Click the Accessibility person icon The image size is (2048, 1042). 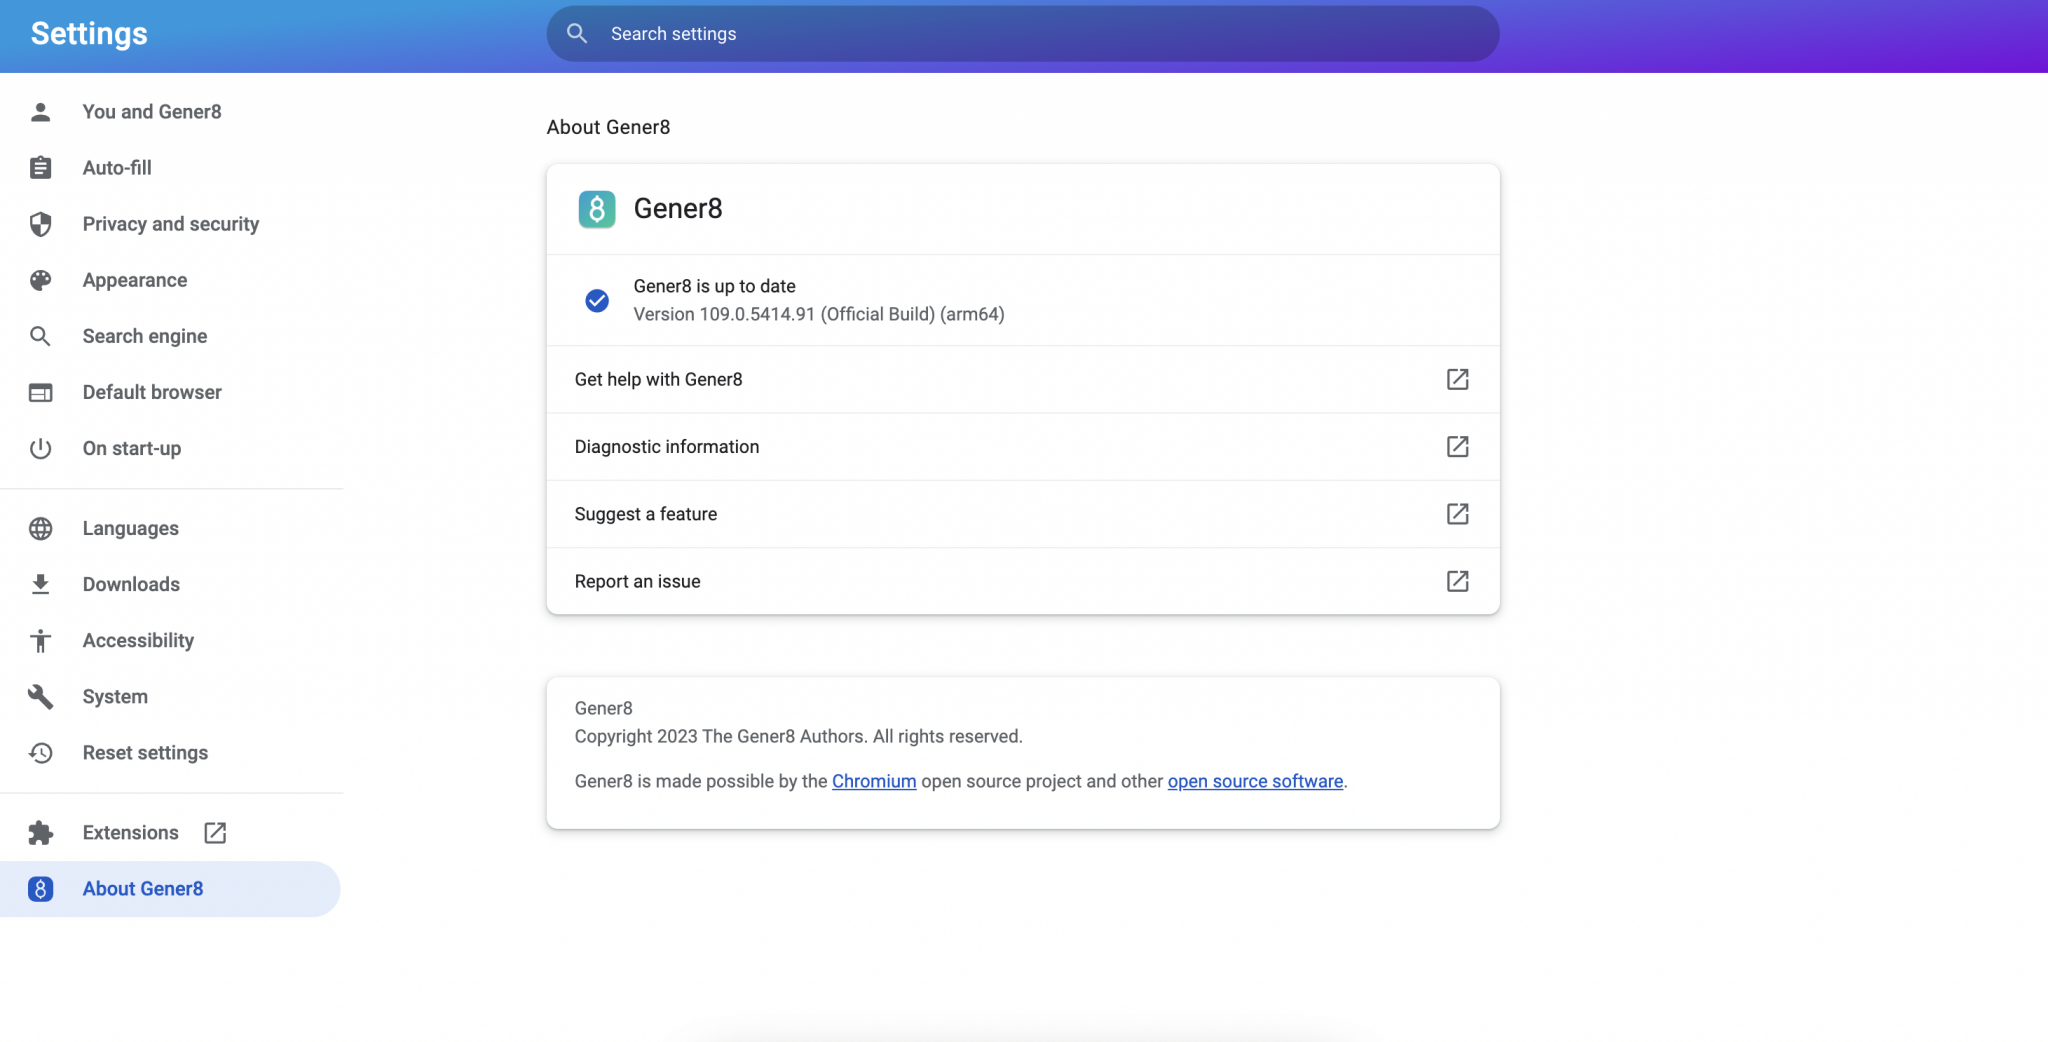(41, 640)
